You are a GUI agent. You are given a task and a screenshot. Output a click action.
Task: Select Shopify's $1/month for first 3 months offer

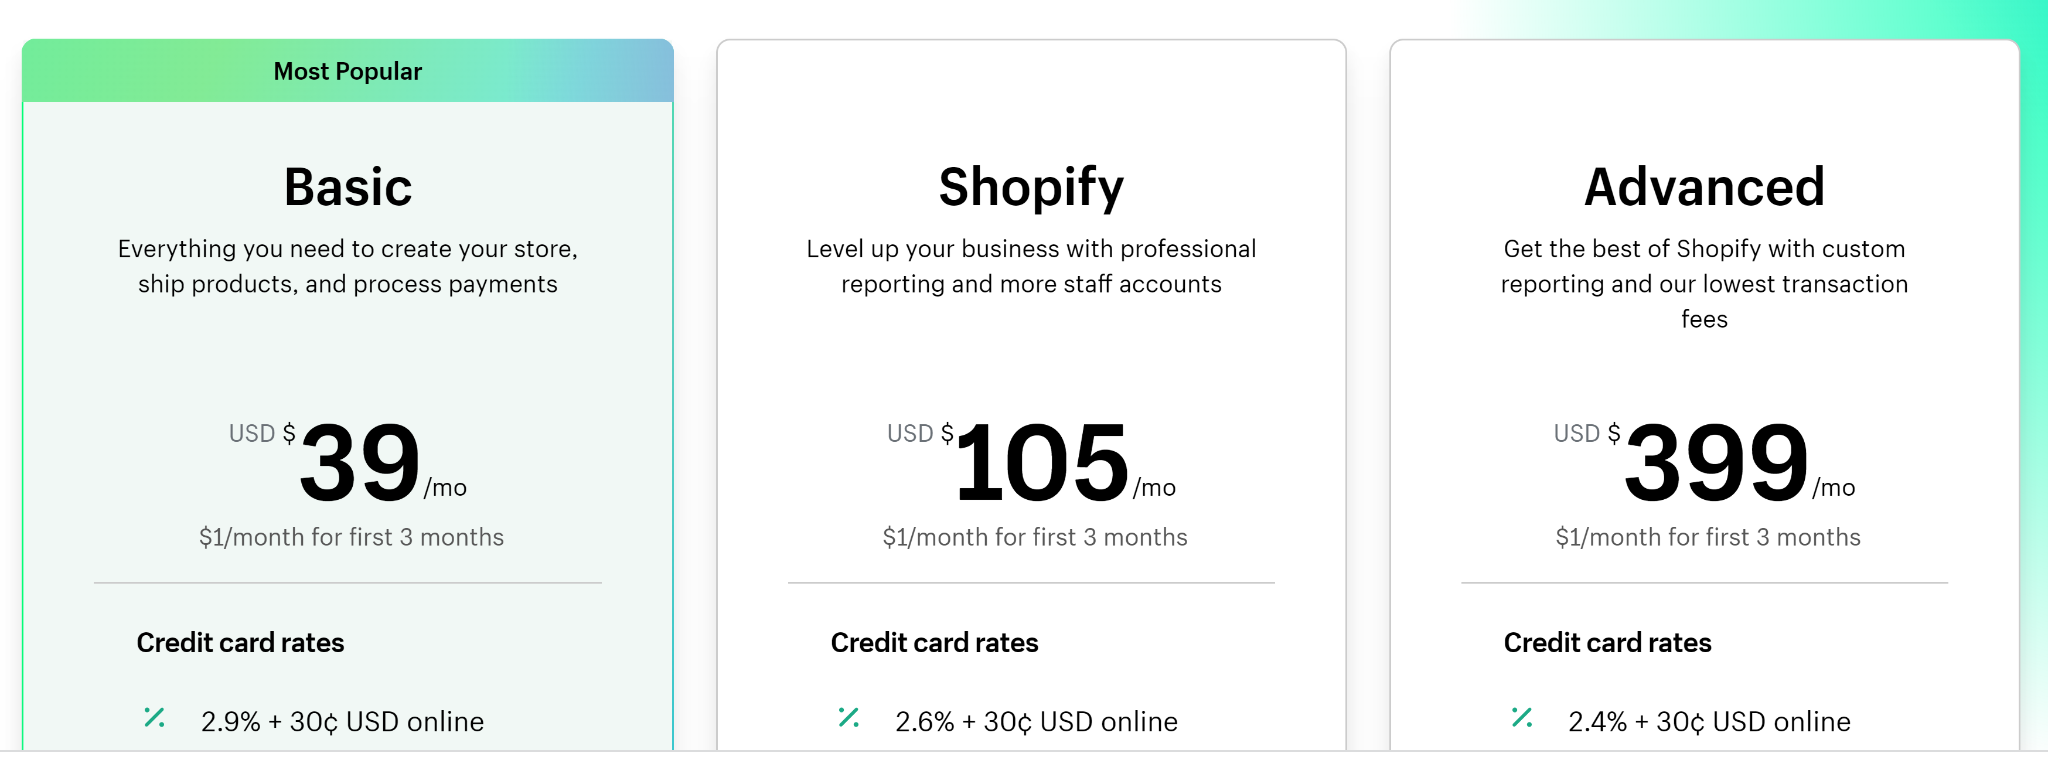1035,538
